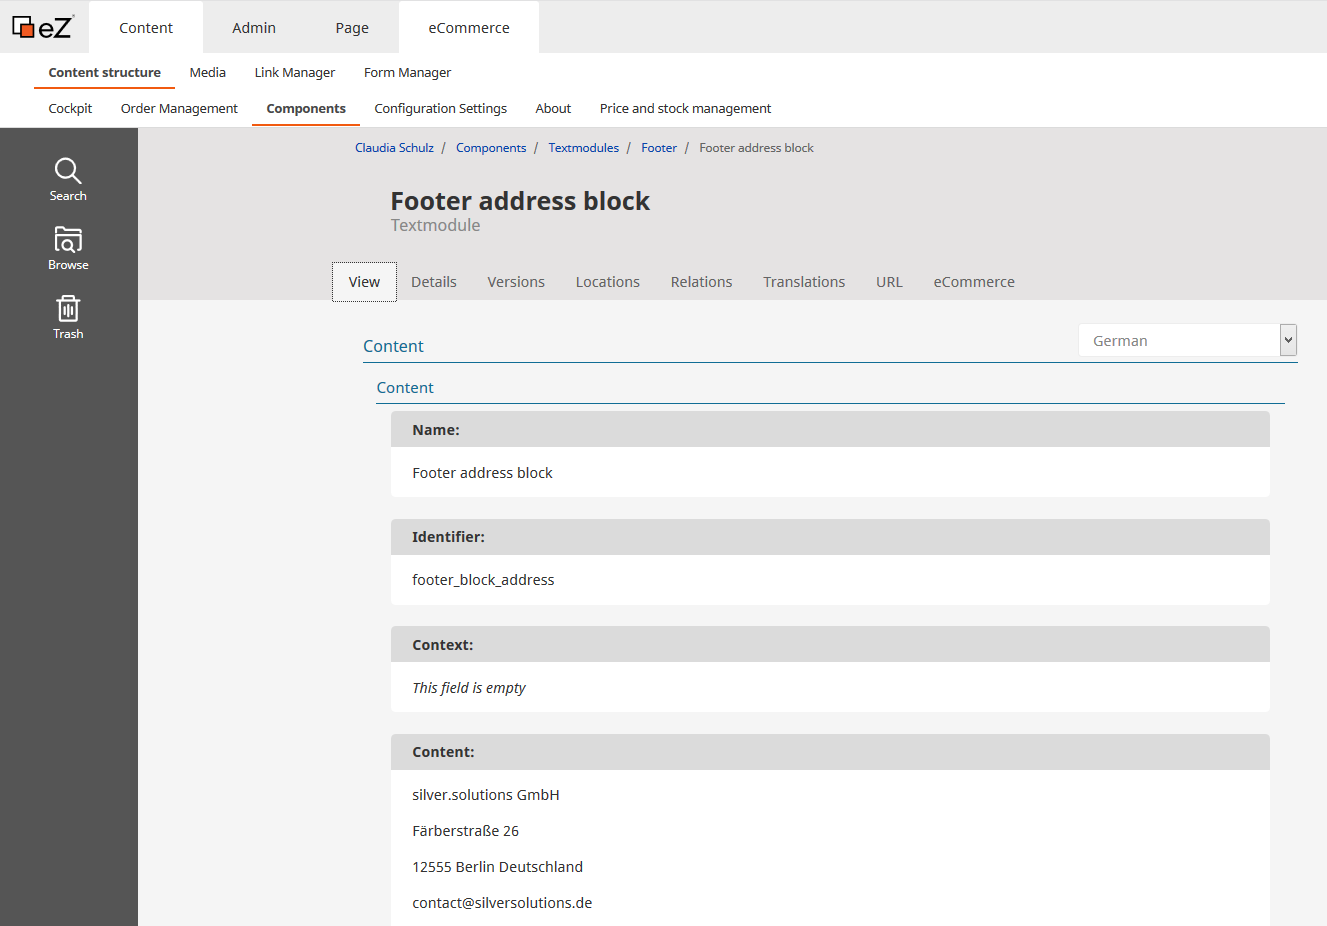The height and width of the screenshot is (926, 1327).
Task: Switch to the Details tab
Action: click(434, 282)
